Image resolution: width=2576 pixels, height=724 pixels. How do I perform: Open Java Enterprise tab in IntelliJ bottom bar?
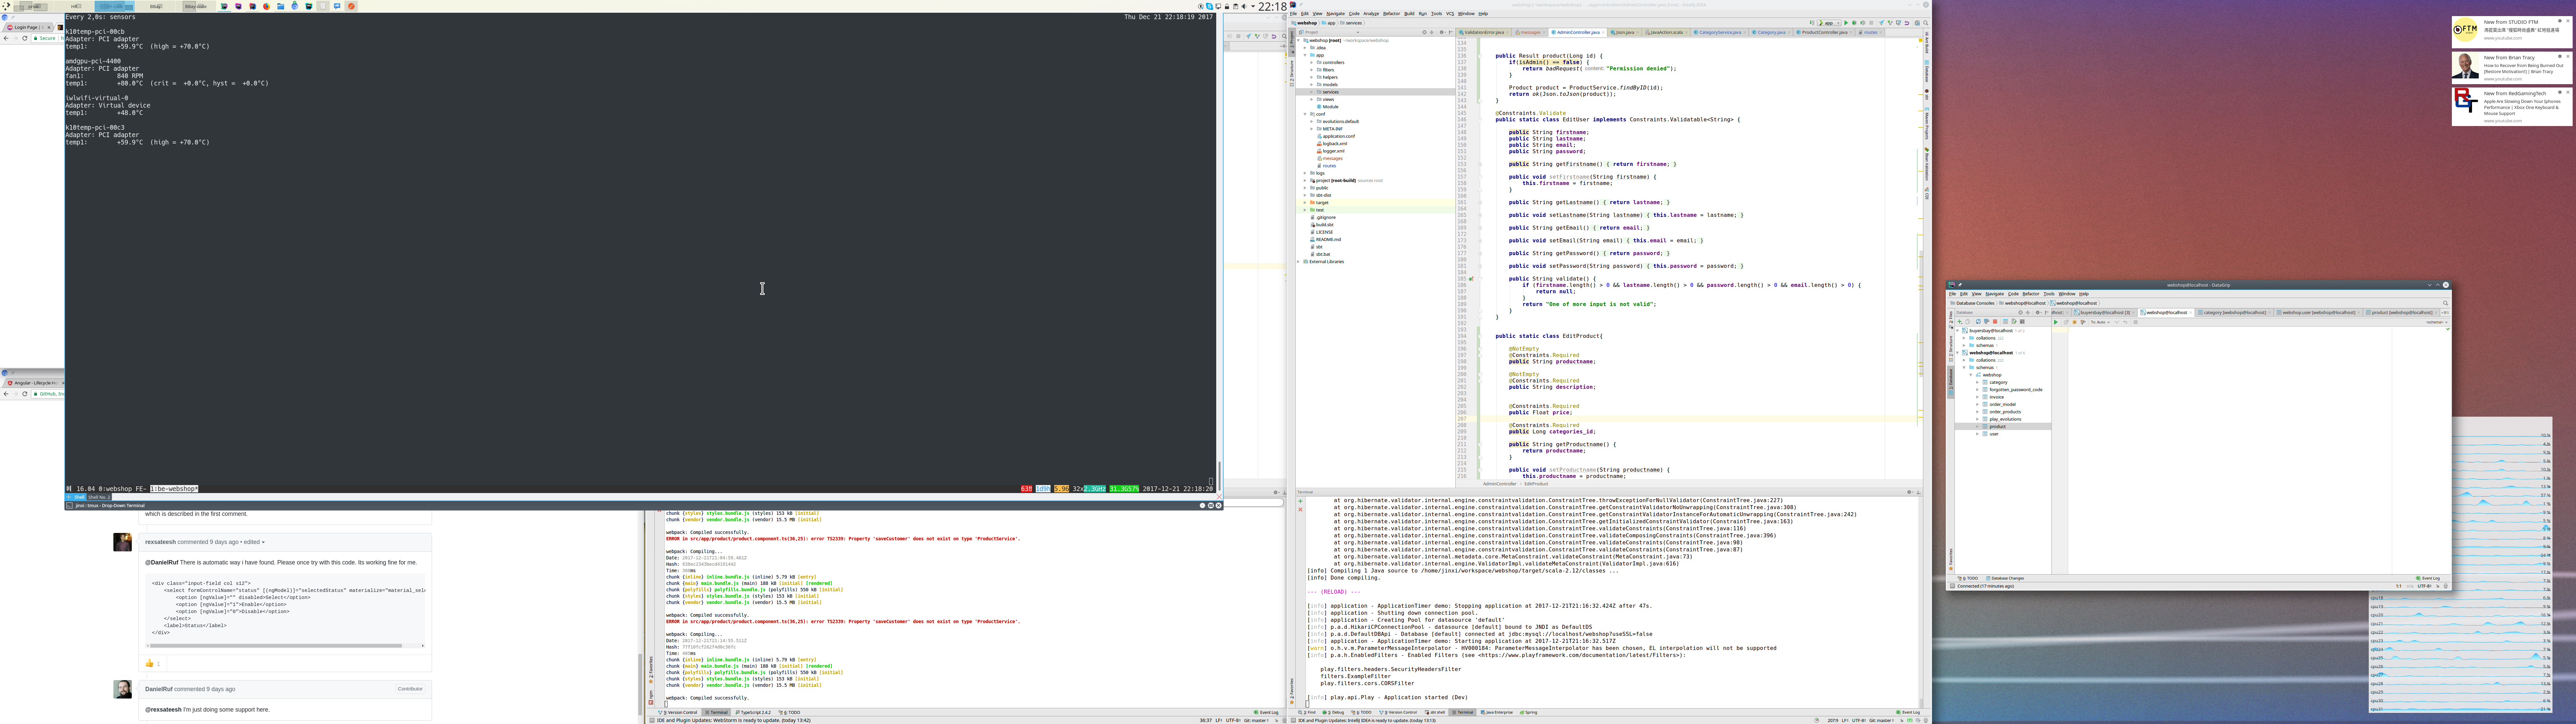tap(1497, 712)
